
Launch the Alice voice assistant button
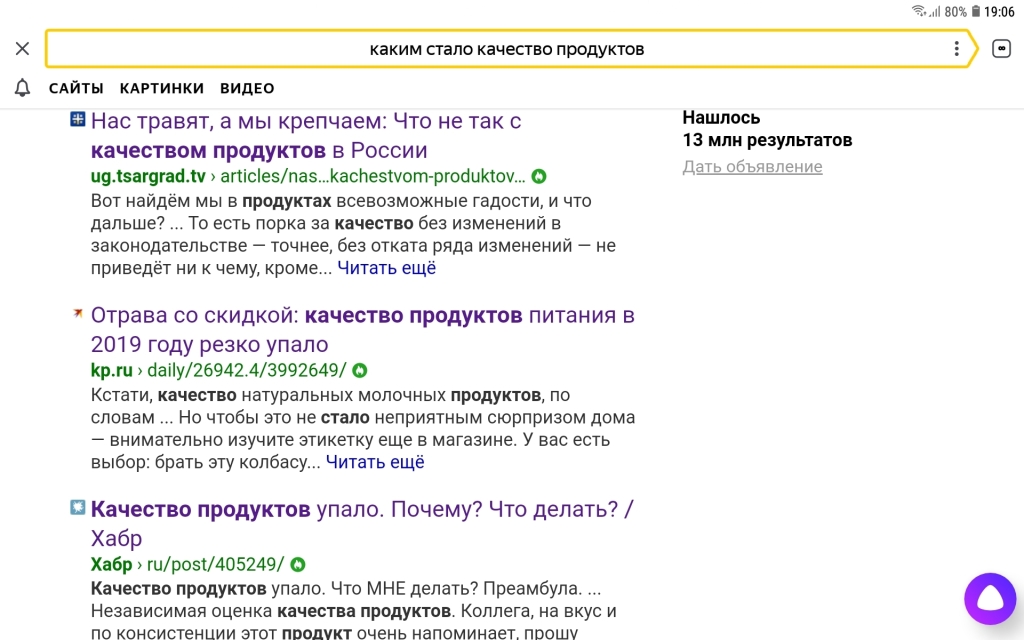[x=989, y=599]
